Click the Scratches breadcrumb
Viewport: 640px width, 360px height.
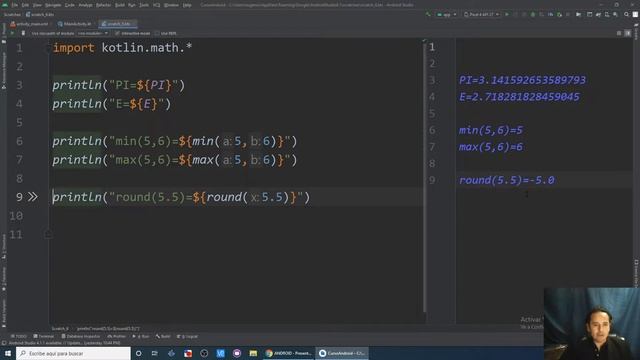click(12, 14)
